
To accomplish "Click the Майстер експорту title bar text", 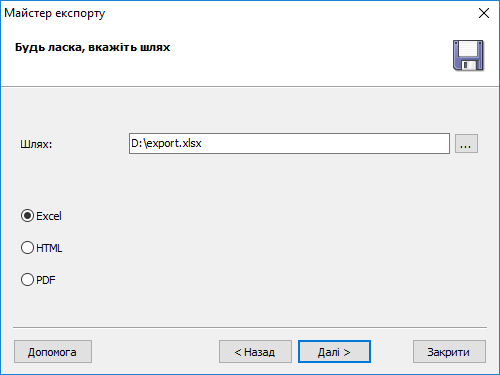I will click(55, 13).
